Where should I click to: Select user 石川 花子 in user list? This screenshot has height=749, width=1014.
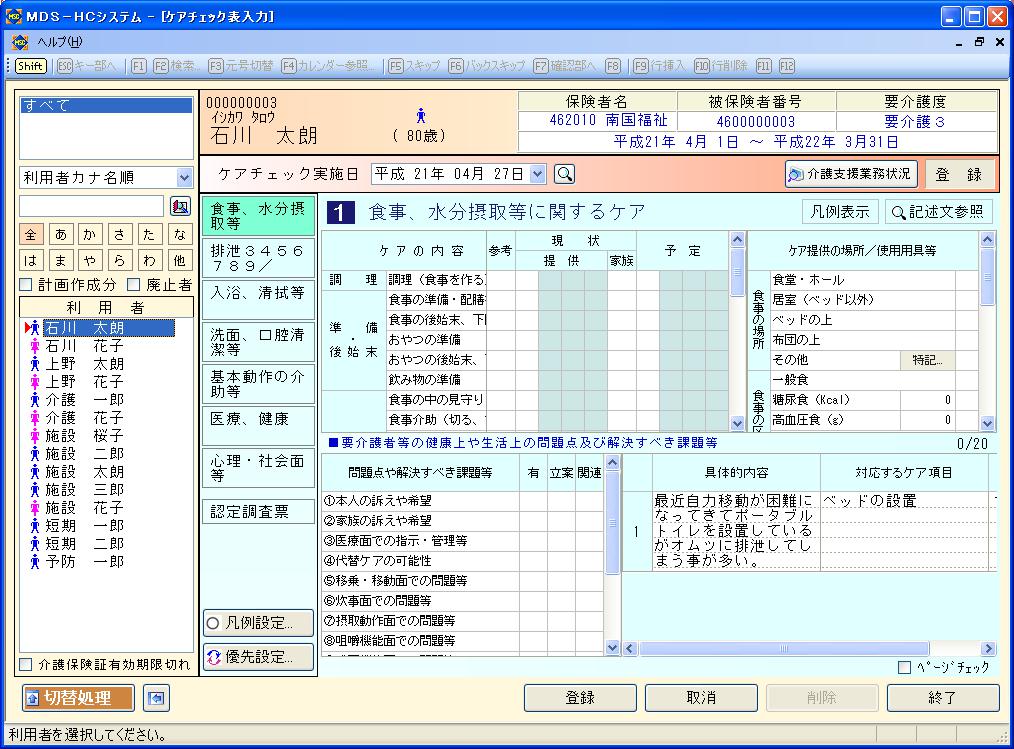[x=83, y=346]
